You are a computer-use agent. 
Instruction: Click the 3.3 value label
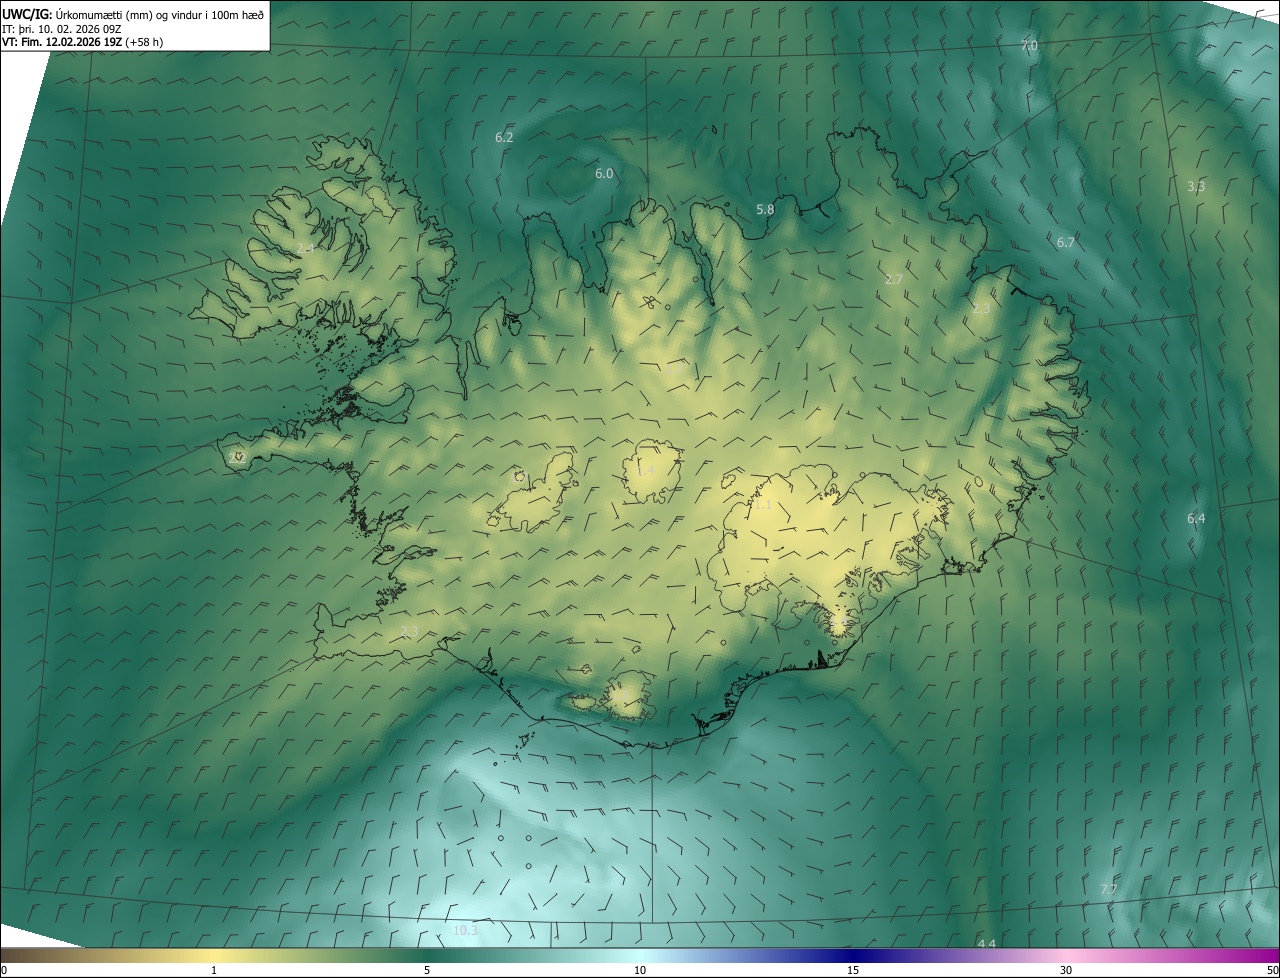(x=1196, y=186)
